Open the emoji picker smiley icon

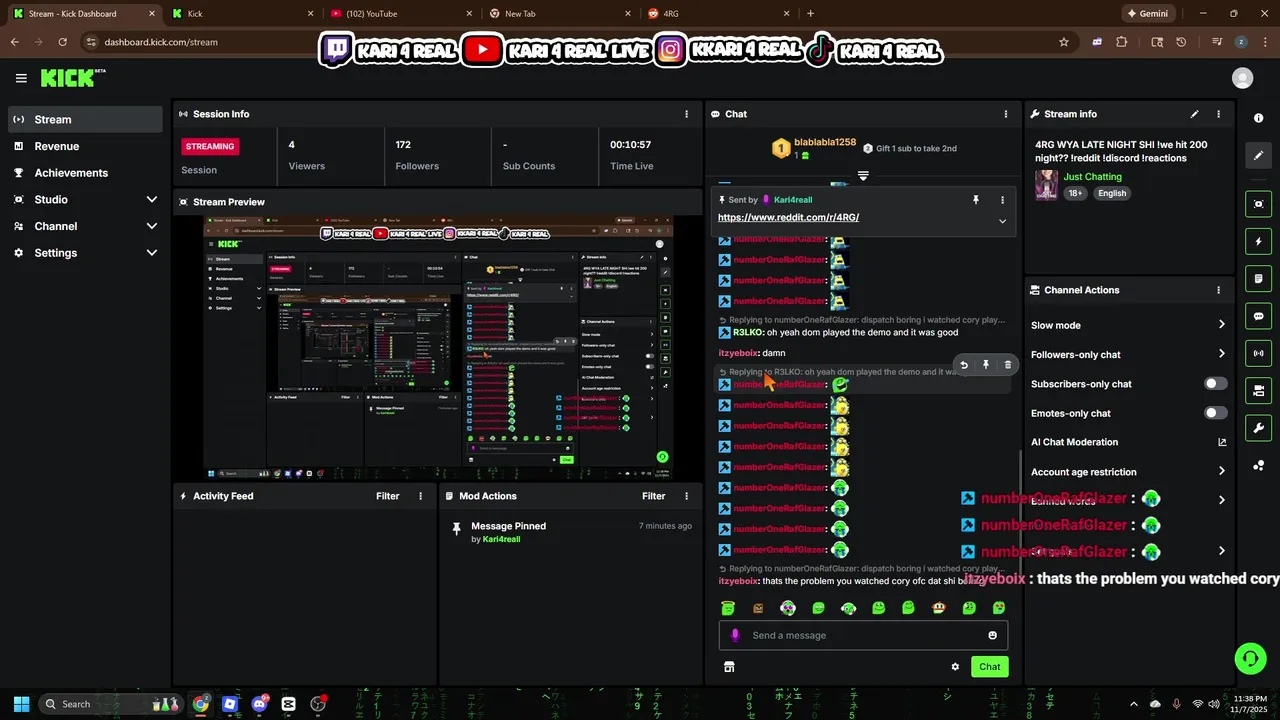click(x=992, y=635)
